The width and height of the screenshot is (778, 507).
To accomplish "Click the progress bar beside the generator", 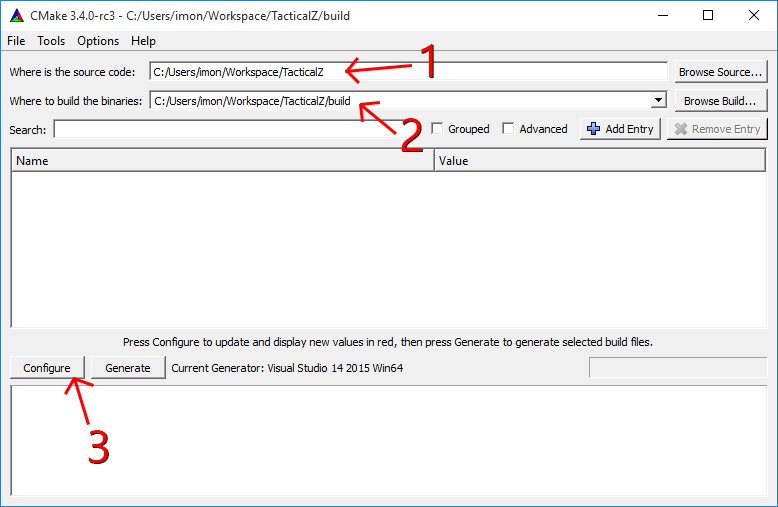I will point(678,368).
